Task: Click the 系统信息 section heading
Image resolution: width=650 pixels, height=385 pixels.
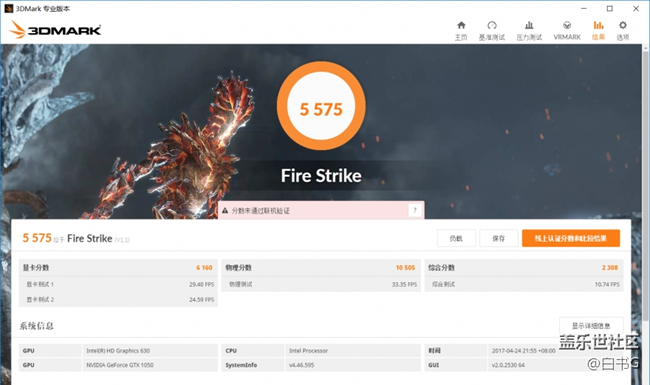Action: (36, 326)
